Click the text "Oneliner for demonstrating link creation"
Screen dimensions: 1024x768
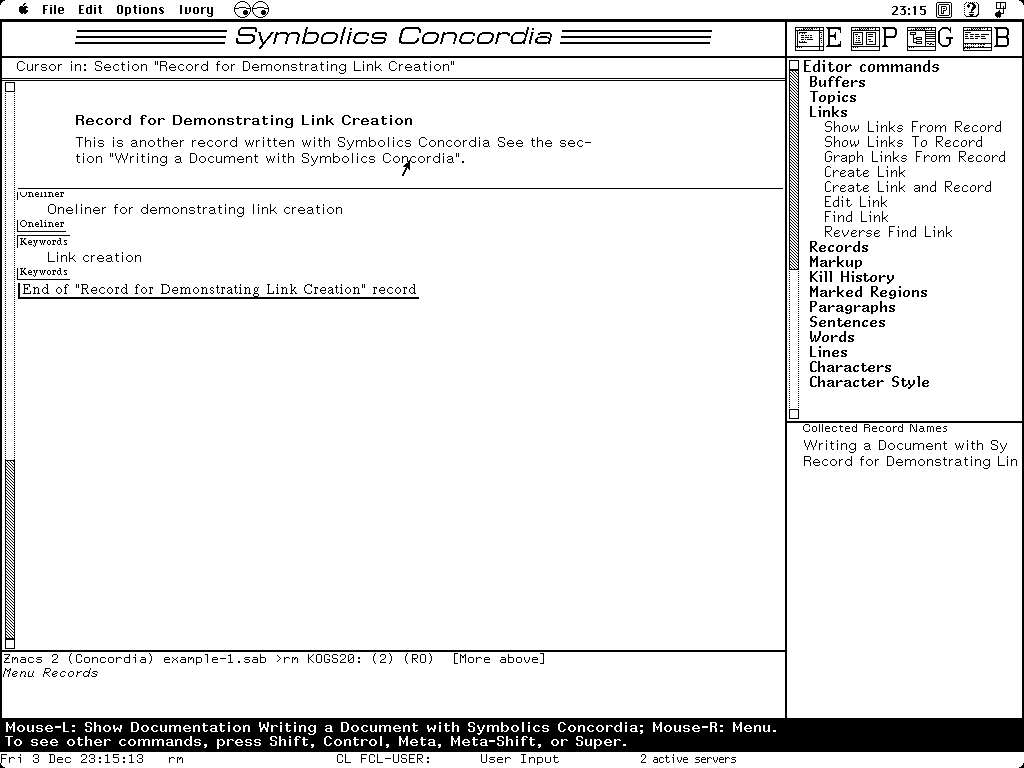tap(195, 210)
